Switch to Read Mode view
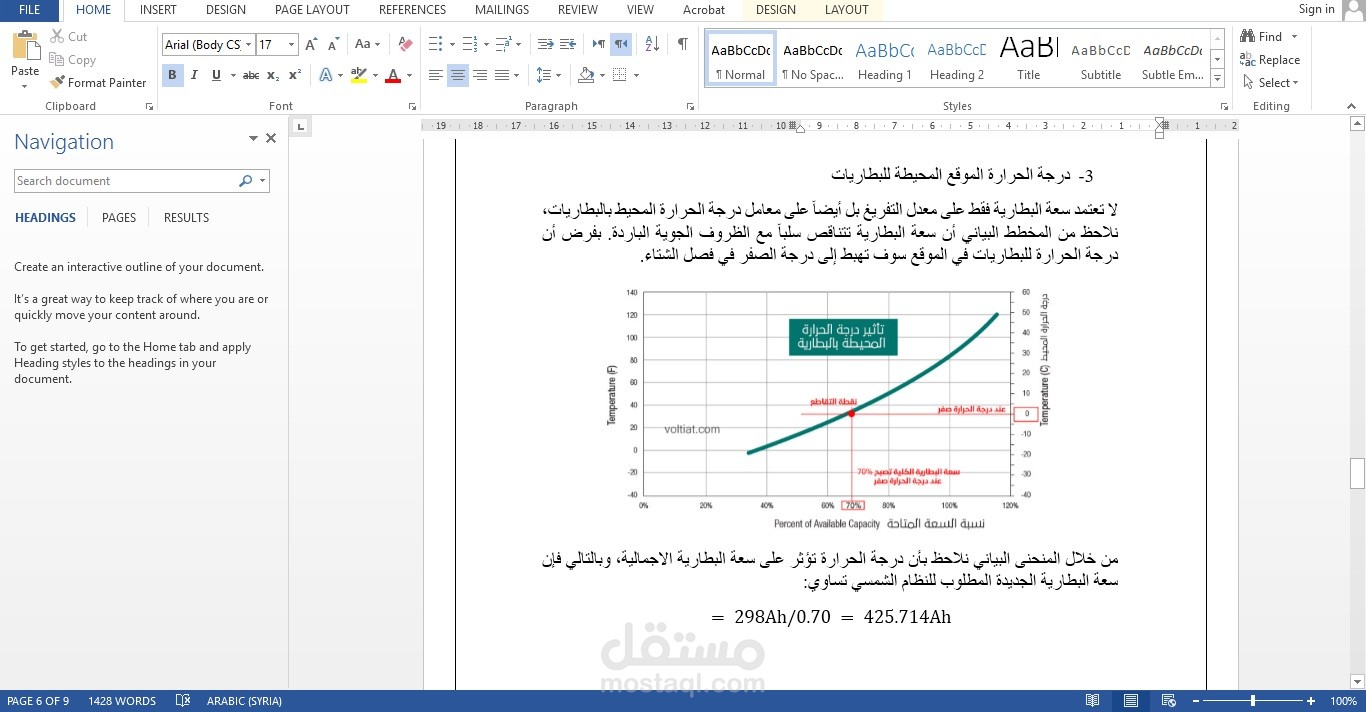1366x712 pixels. (1093, 701)
